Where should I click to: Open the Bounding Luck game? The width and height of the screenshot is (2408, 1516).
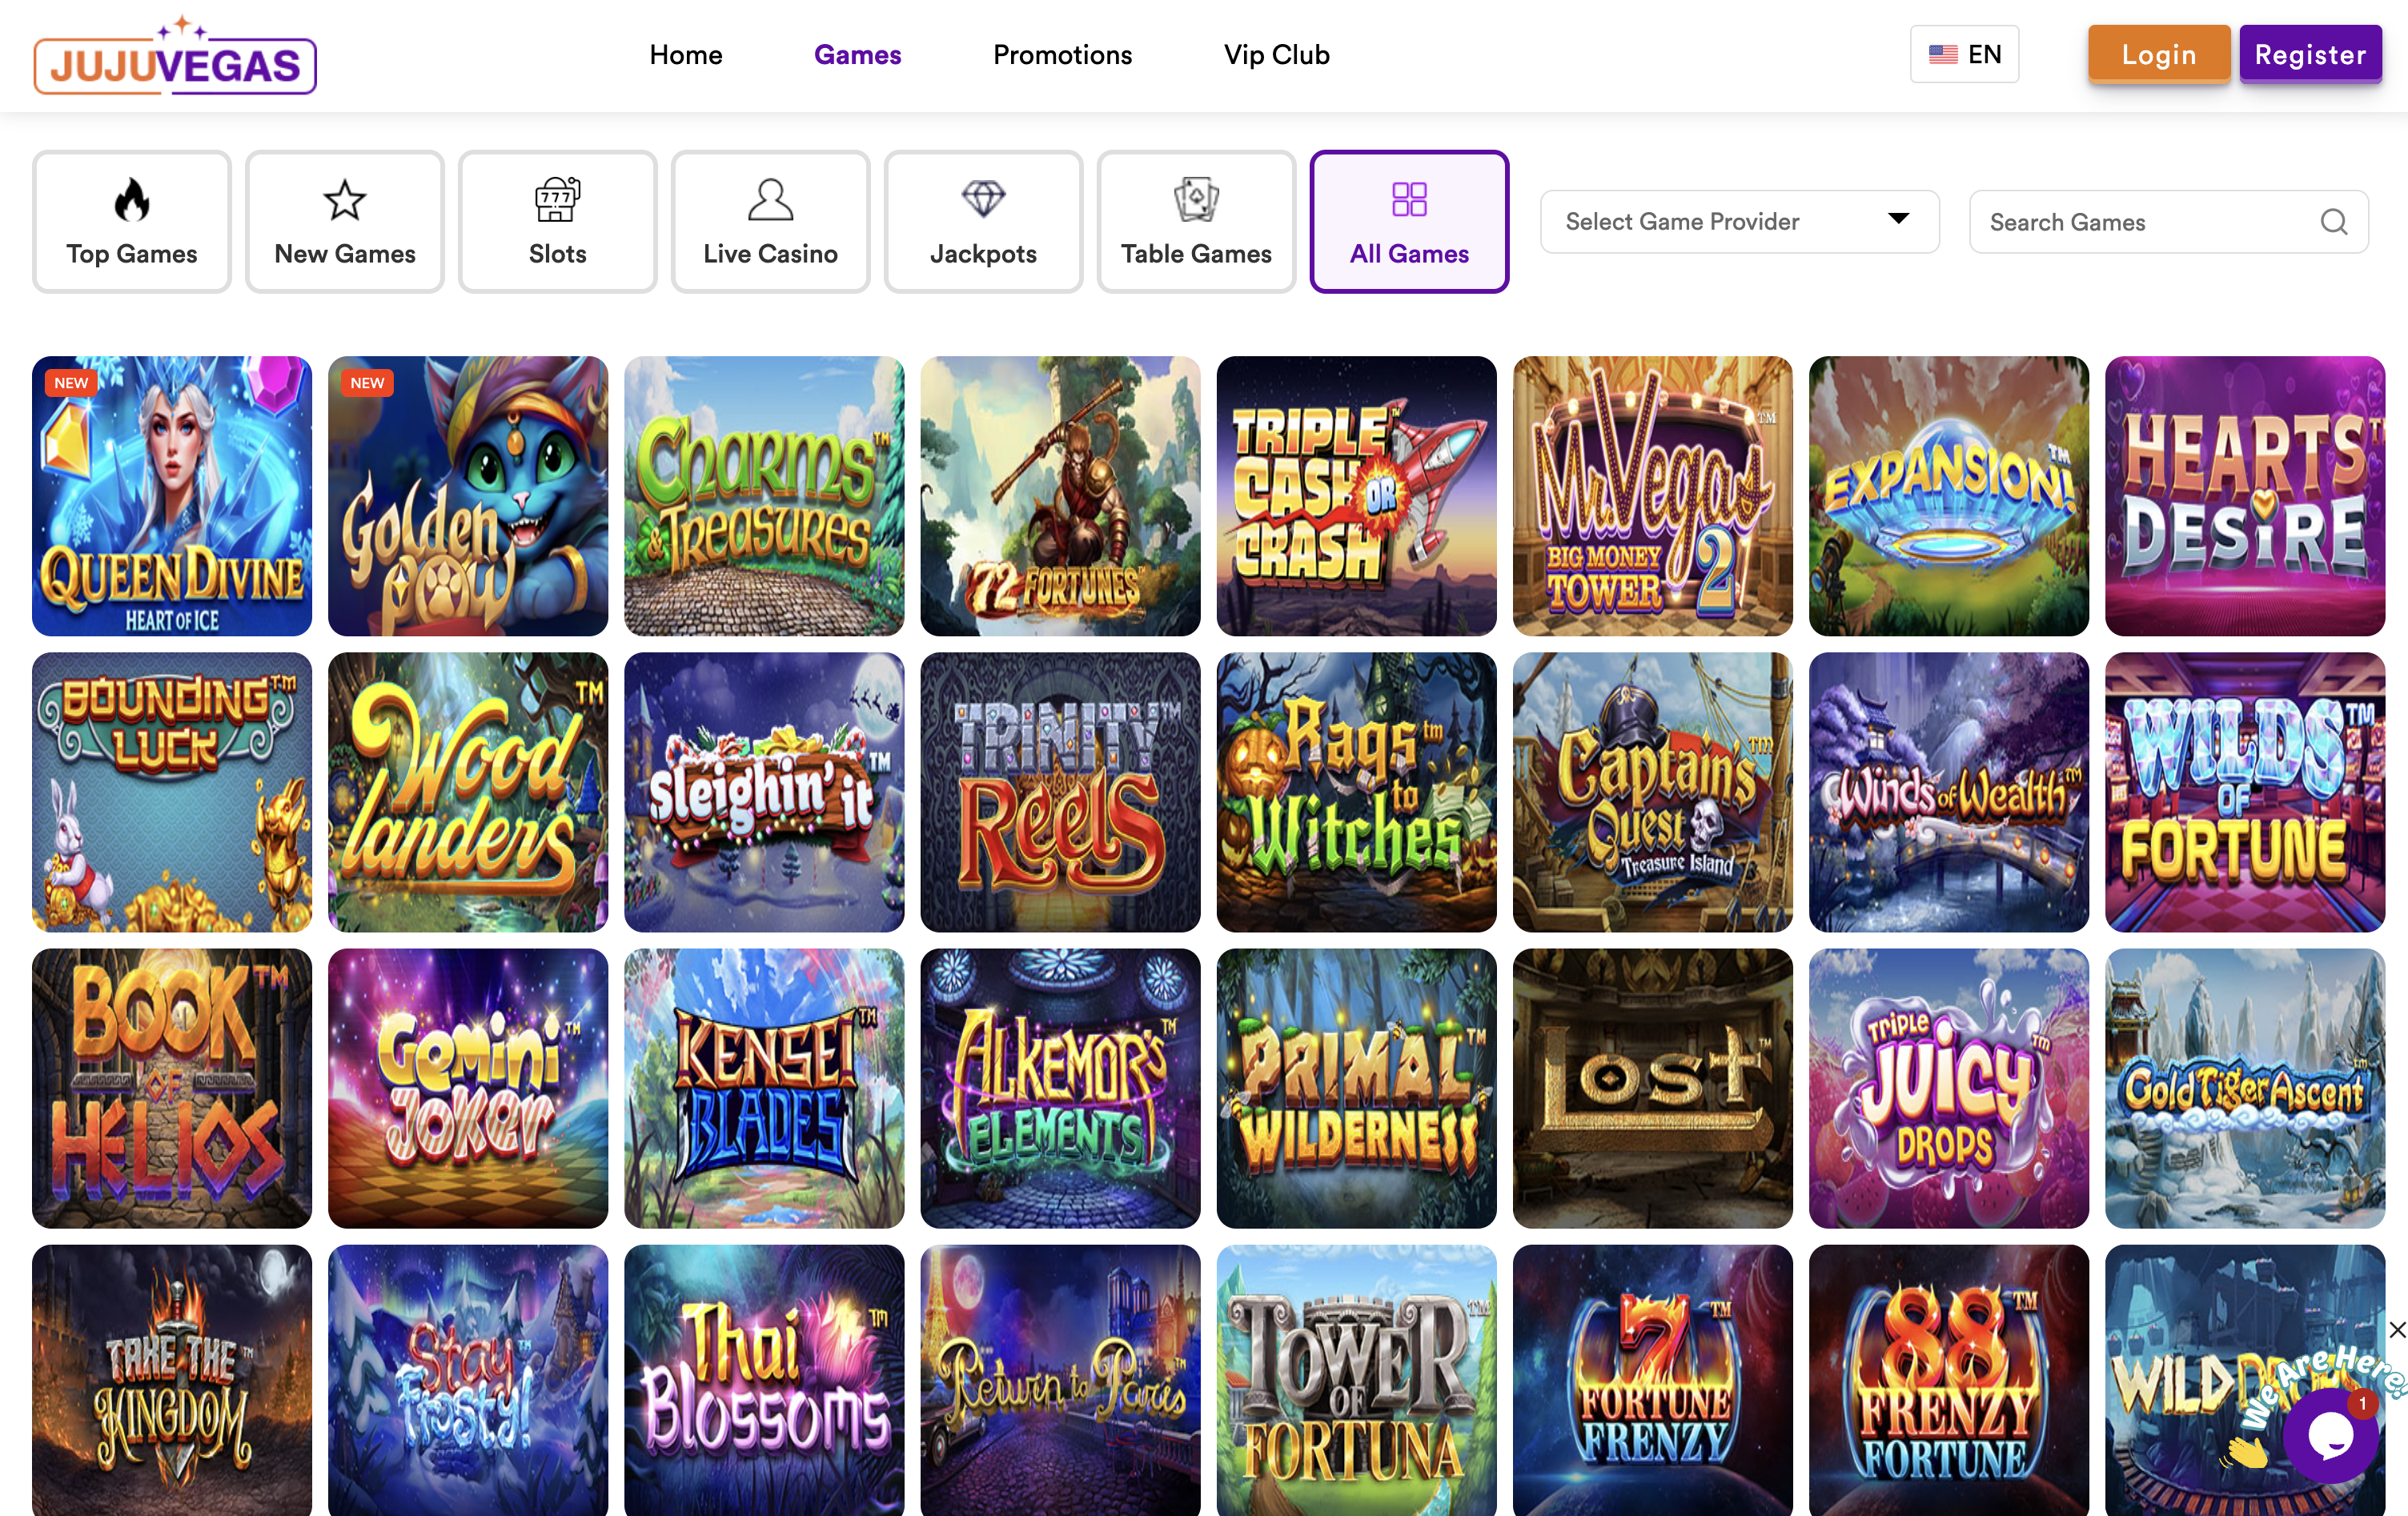tap(172, 792)
